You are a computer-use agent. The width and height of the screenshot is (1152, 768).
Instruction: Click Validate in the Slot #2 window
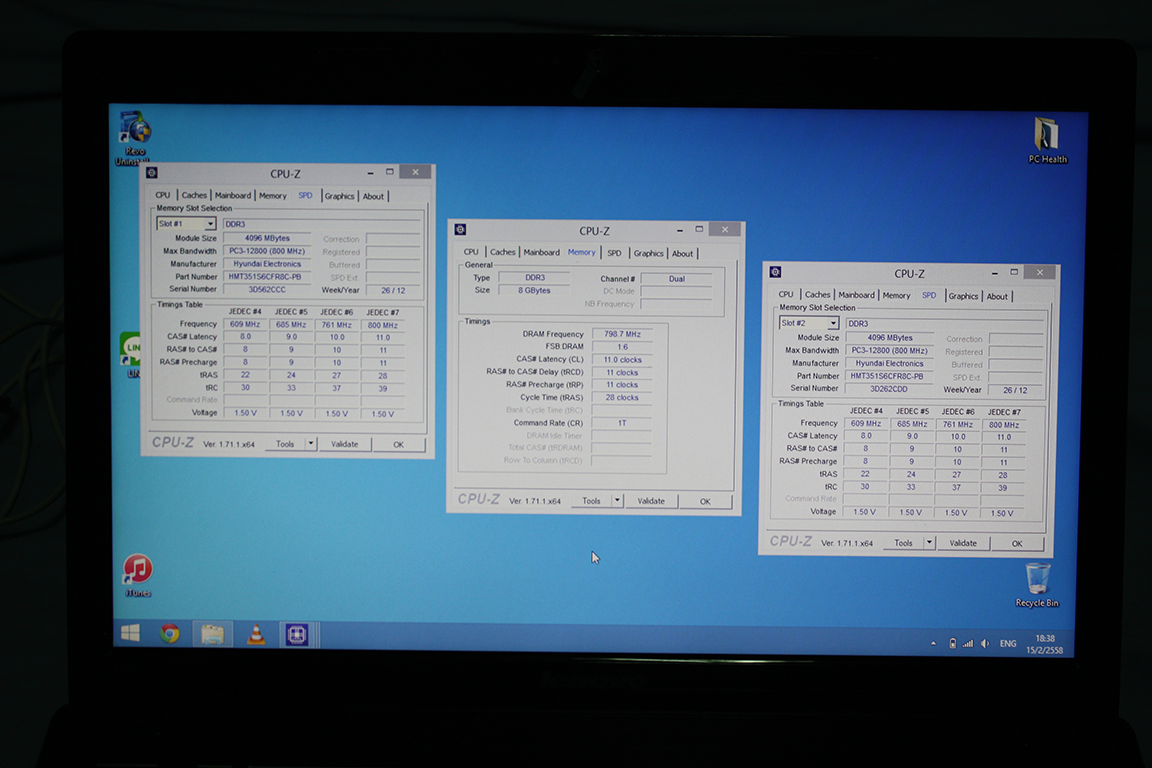click(x=963, y=543)
